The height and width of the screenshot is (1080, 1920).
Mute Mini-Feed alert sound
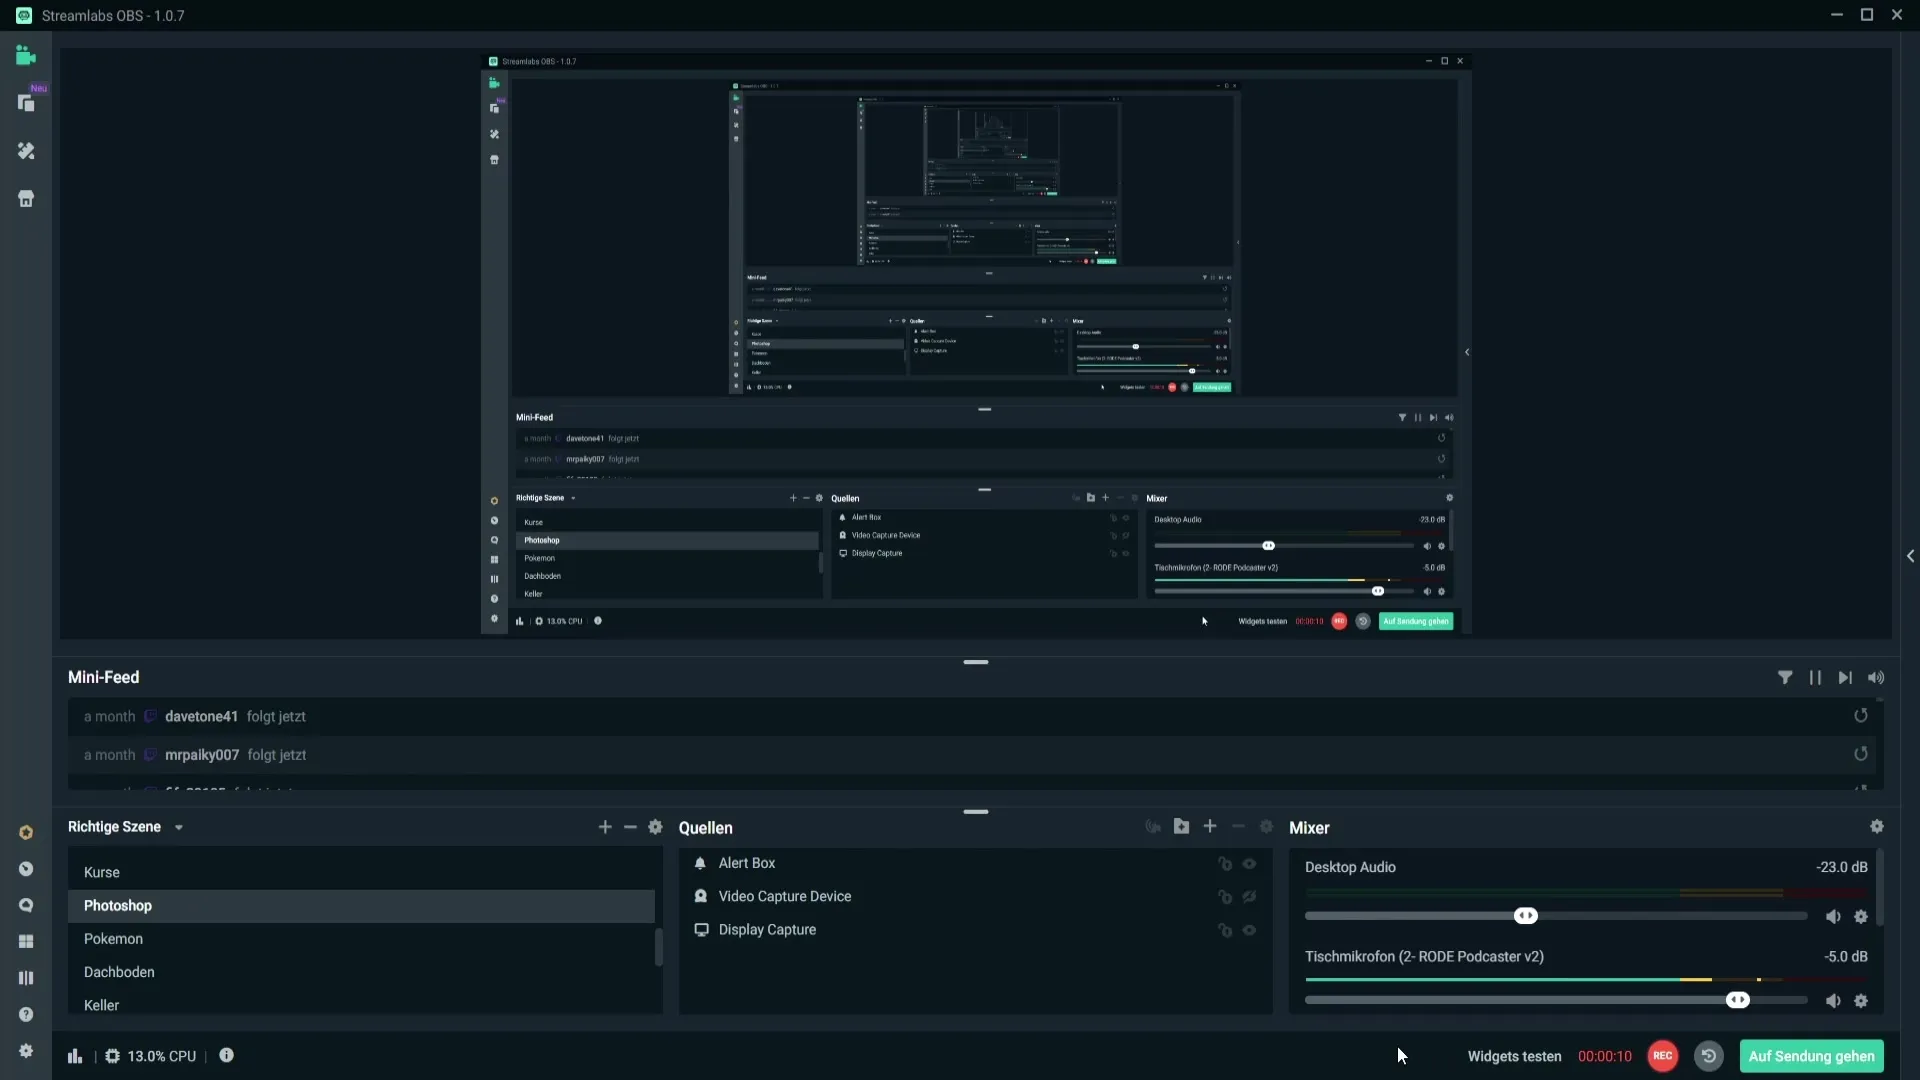(1876, 678)
